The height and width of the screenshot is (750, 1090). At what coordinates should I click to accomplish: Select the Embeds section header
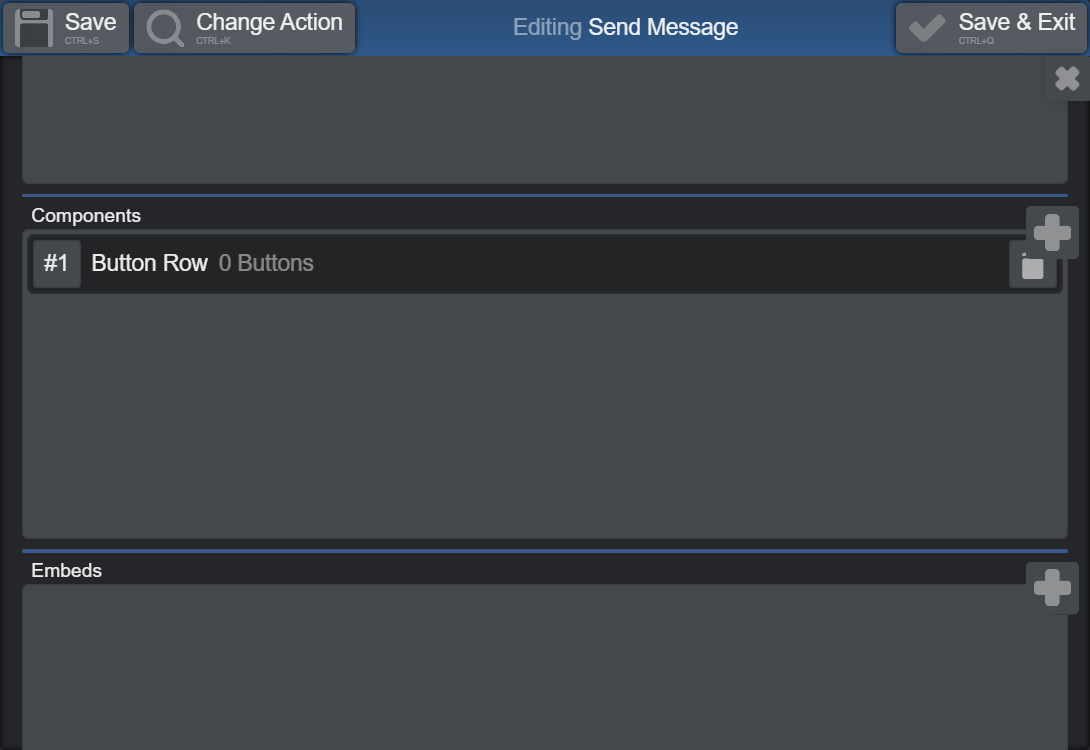(x=67, y=571)
